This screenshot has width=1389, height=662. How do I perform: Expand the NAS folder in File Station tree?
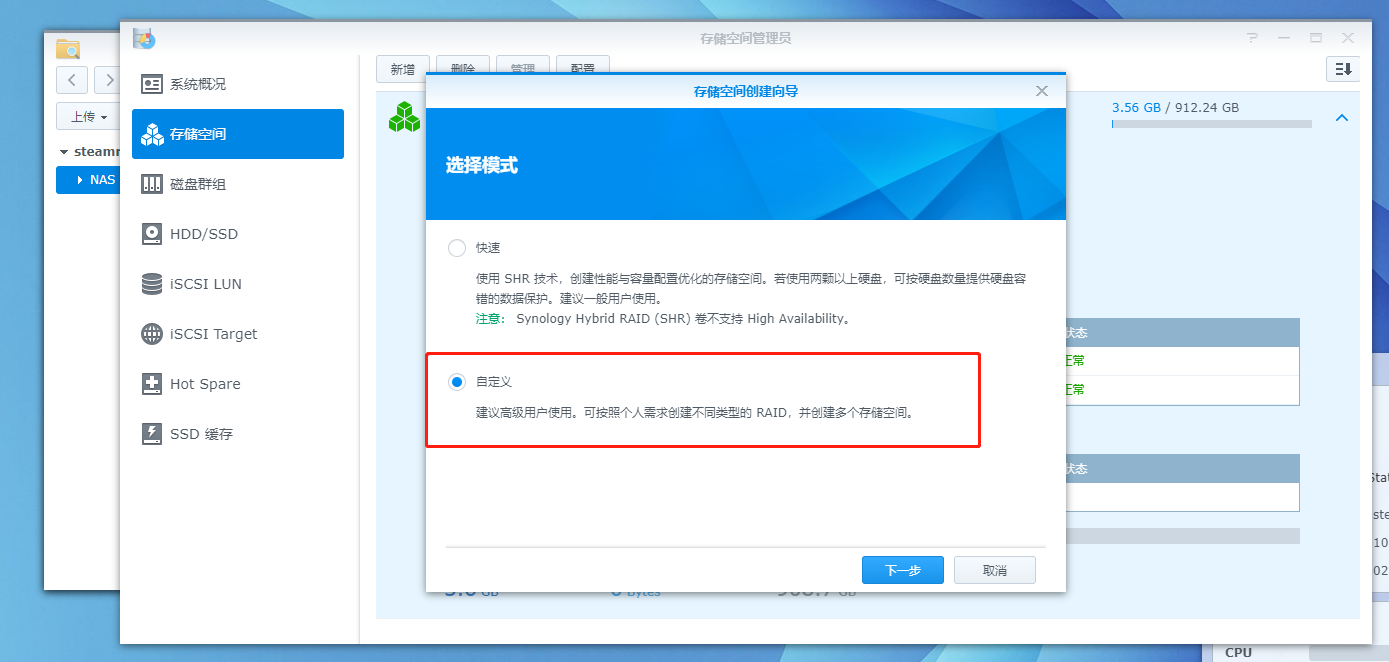click(80, 181)
